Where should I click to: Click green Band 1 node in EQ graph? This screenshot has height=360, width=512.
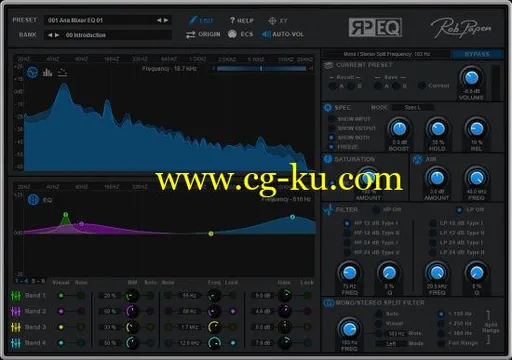point(66,215)
